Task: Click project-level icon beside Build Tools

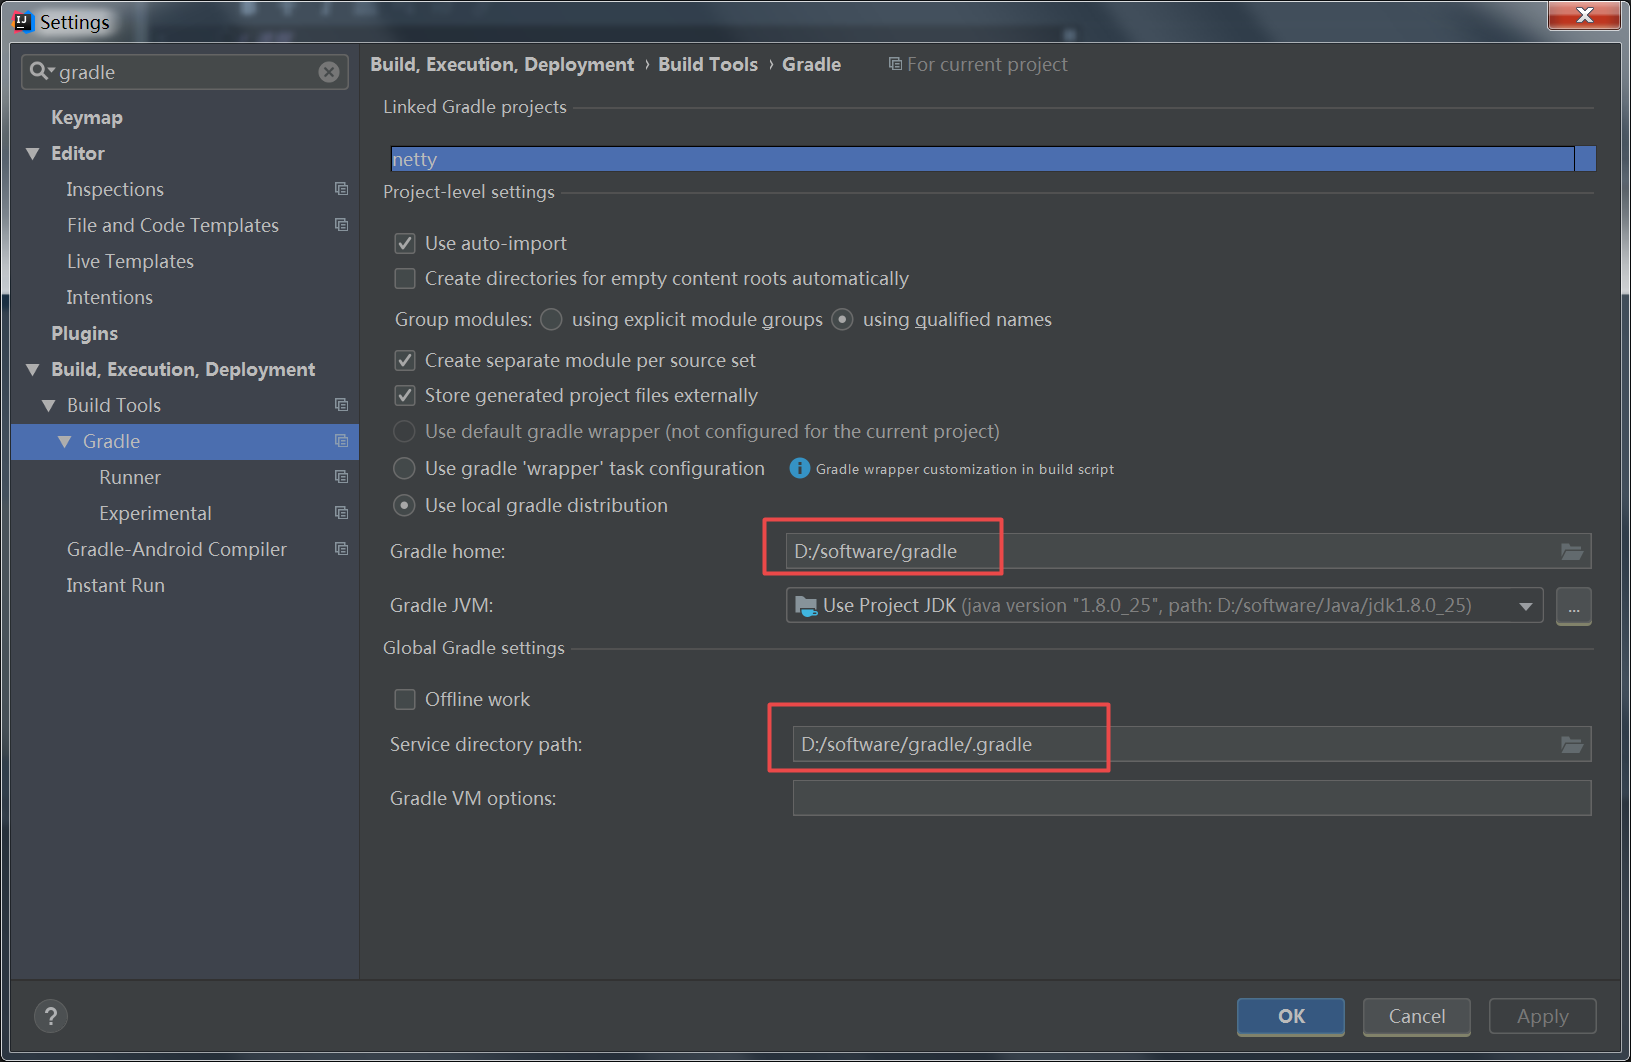Action: point(341,405)
